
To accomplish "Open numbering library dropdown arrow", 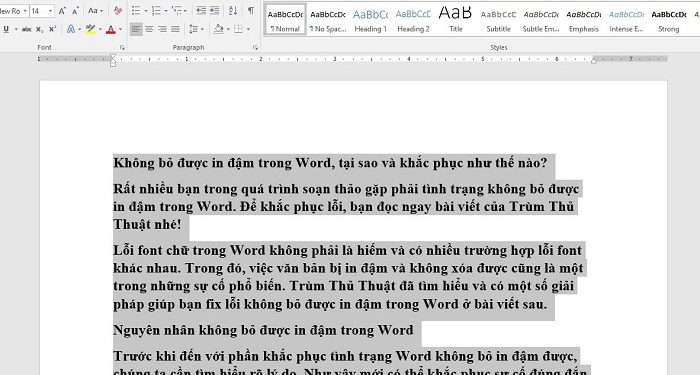I will pyautogui.click(x=166, y=11).
